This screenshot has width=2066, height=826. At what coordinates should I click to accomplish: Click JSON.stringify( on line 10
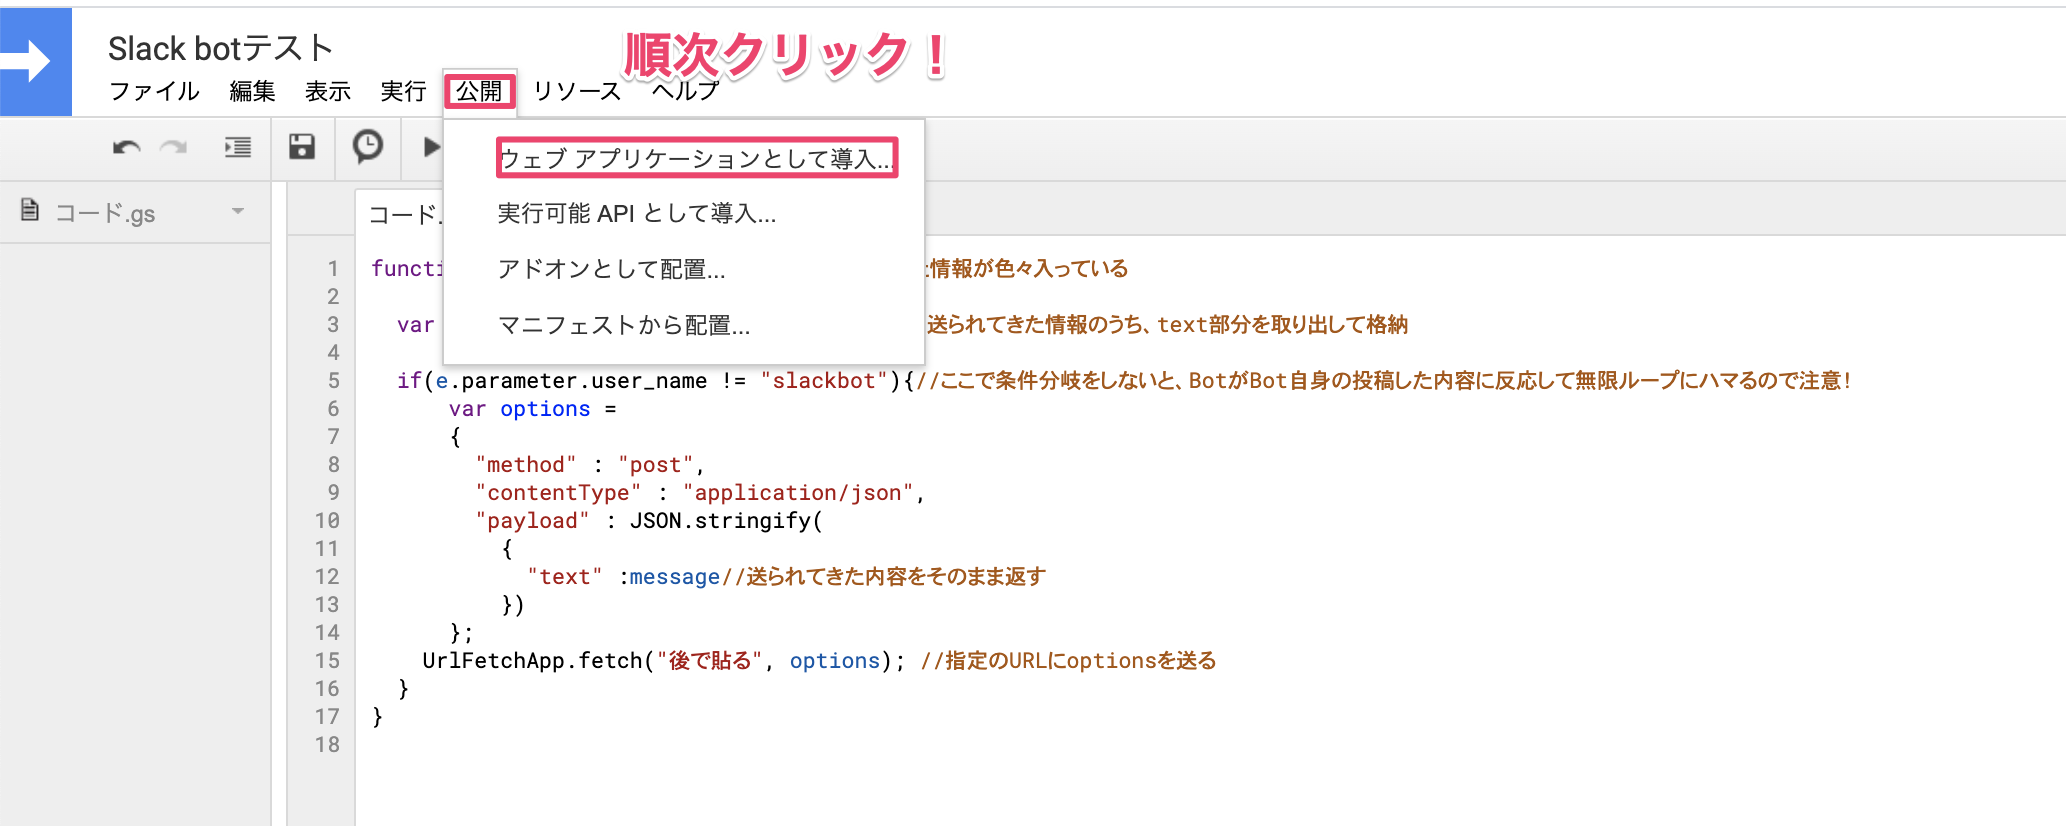pos(726,521)
